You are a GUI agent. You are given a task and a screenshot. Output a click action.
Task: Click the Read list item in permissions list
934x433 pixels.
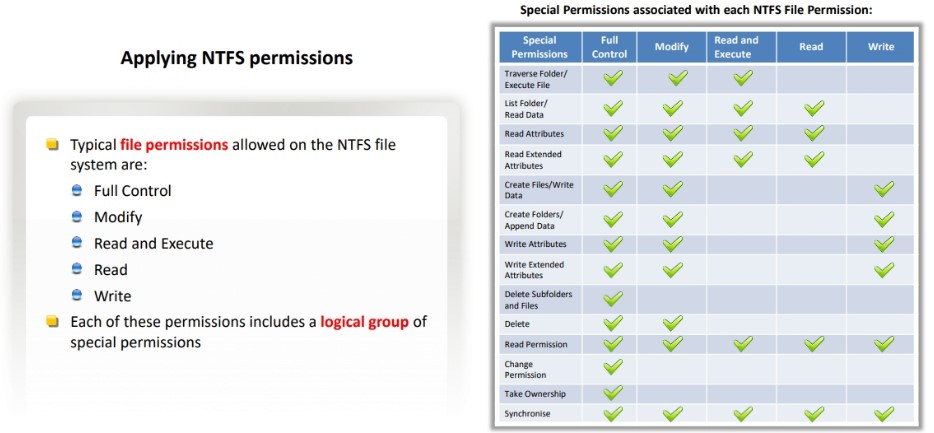pos(111,270)
